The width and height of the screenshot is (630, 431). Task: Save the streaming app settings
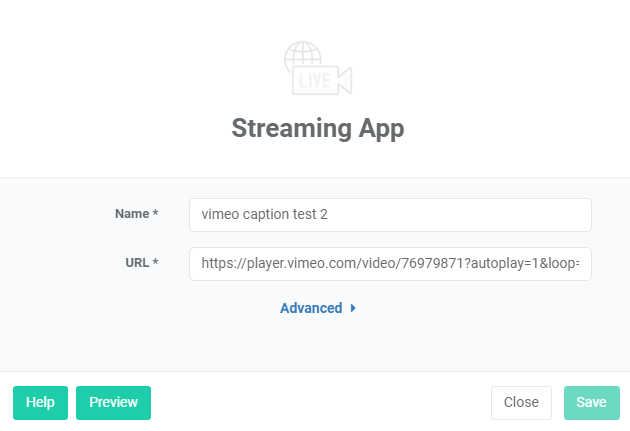click(591, 402)
